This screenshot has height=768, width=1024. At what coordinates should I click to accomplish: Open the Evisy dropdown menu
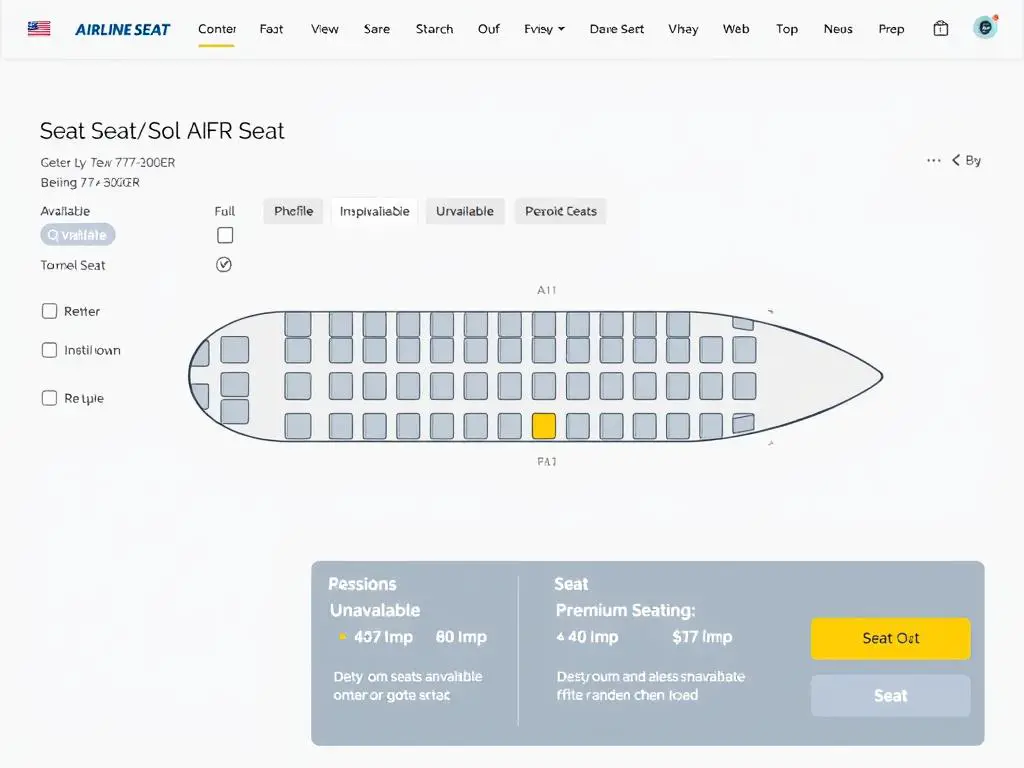pyautogui.click(x=543, y=29)
